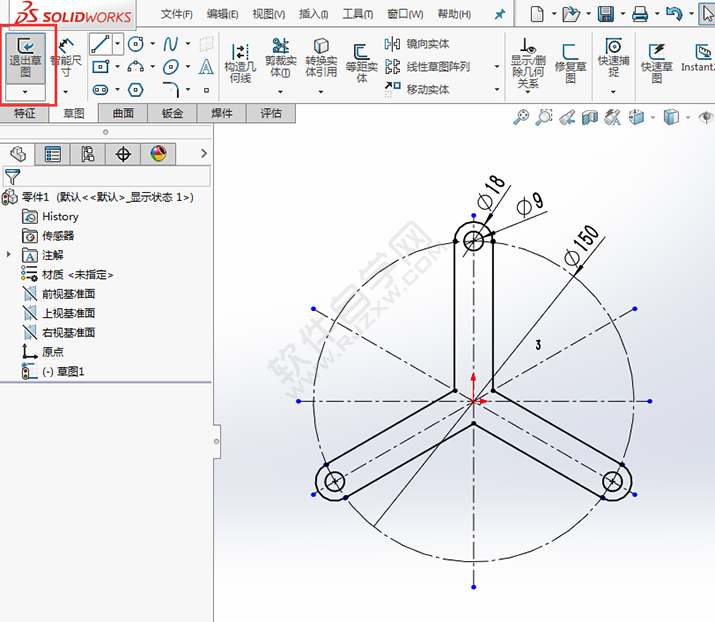The height and width of the screenshot is (622, 715).
Task: Select the sketch Text (A) tool
Action: point(206,67)
